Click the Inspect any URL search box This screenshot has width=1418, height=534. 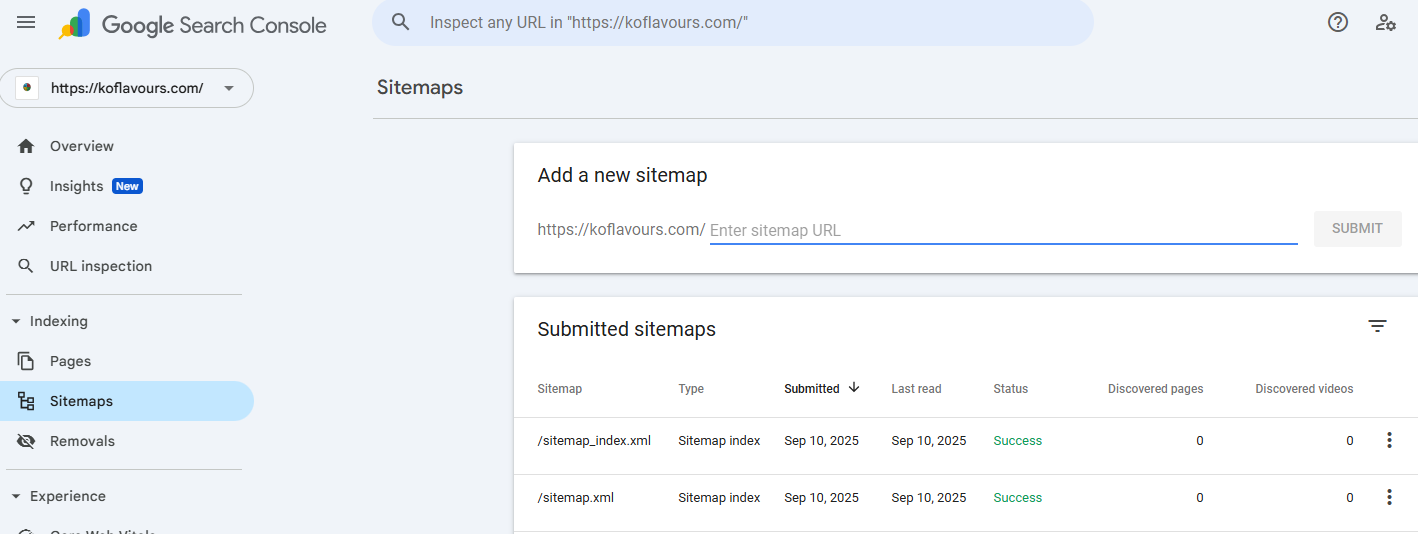pos(733,22)
